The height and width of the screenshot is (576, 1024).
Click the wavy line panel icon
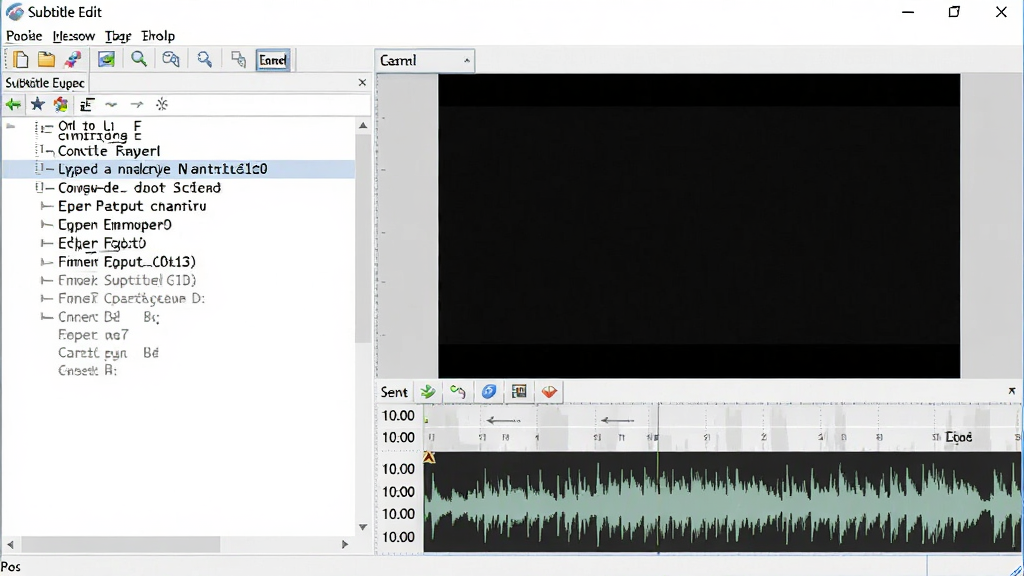pos(111,104)
